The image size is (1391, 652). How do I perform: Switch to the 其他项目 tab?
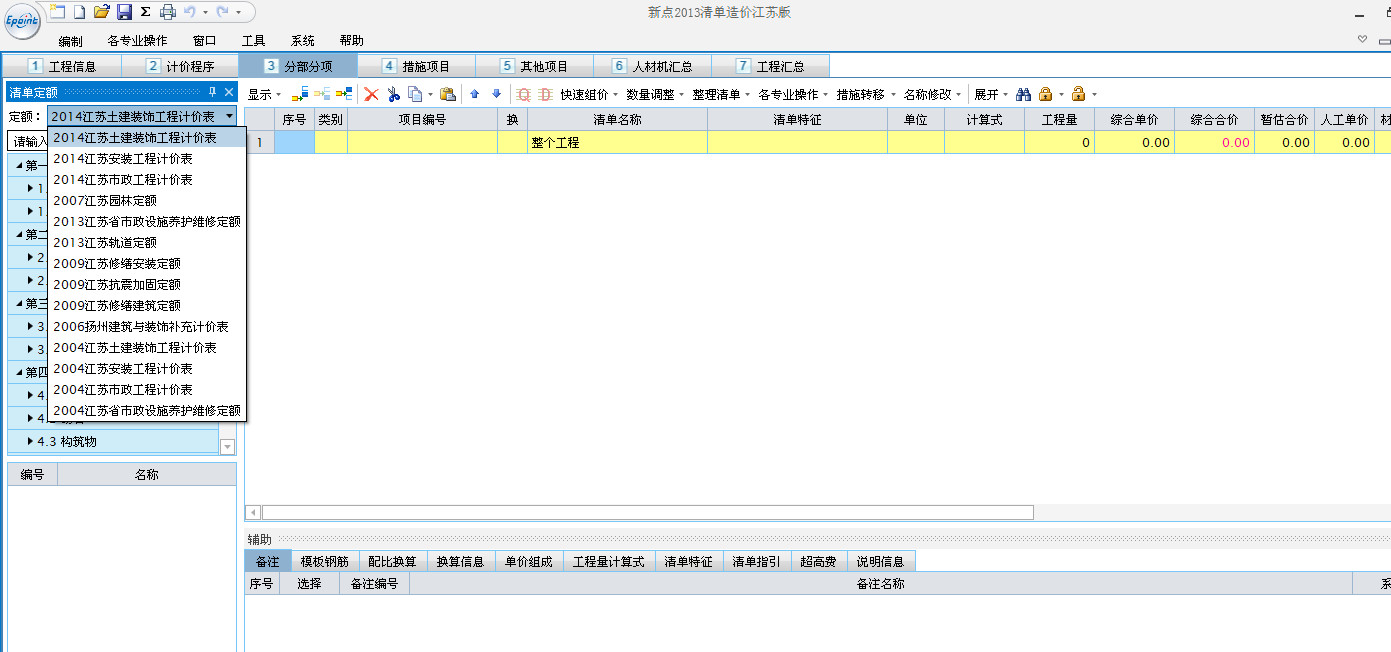534,66
